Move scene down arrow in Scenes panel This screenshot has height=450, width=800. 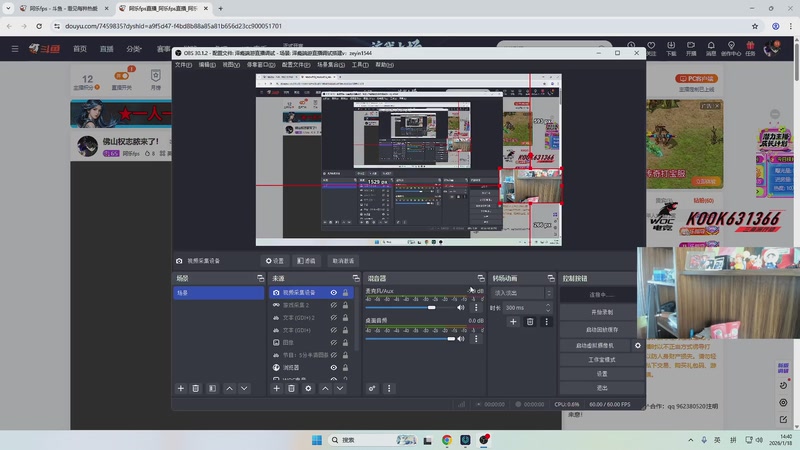[244, 388]
